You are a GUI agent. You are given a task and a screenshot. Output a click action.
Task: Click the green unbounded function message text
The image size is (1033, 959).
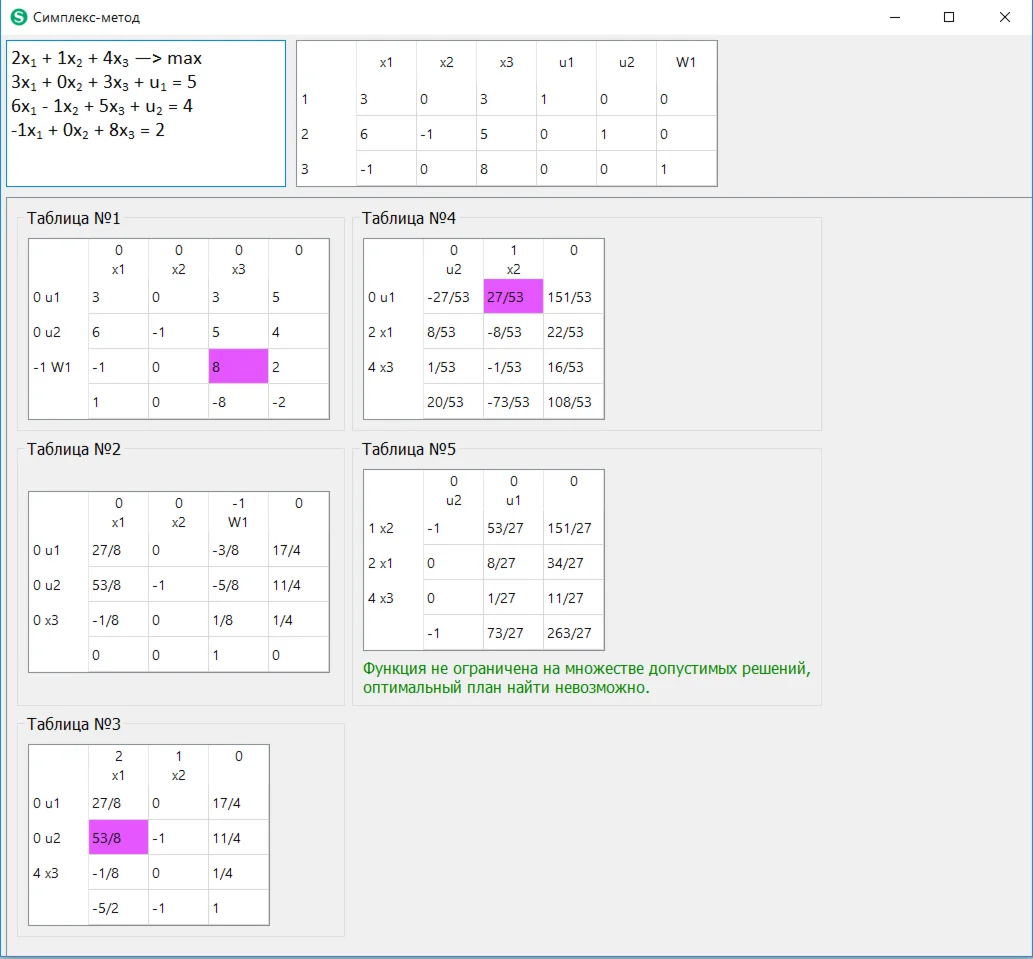coord(586,678)
